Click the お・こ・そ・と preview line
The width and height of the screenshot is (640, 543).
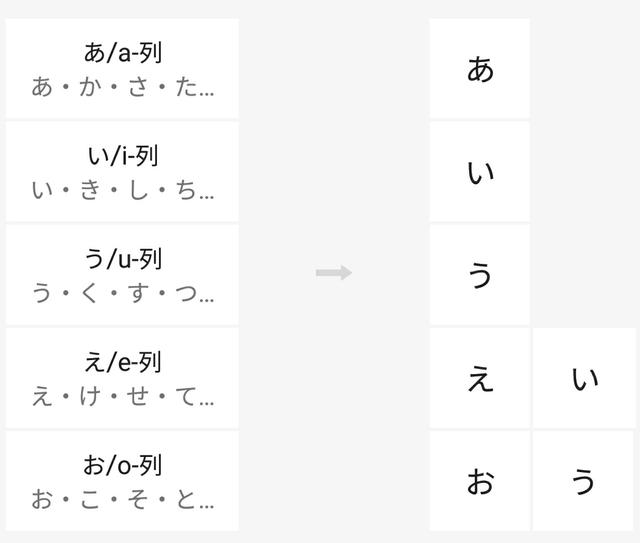[x=122, y=499]
